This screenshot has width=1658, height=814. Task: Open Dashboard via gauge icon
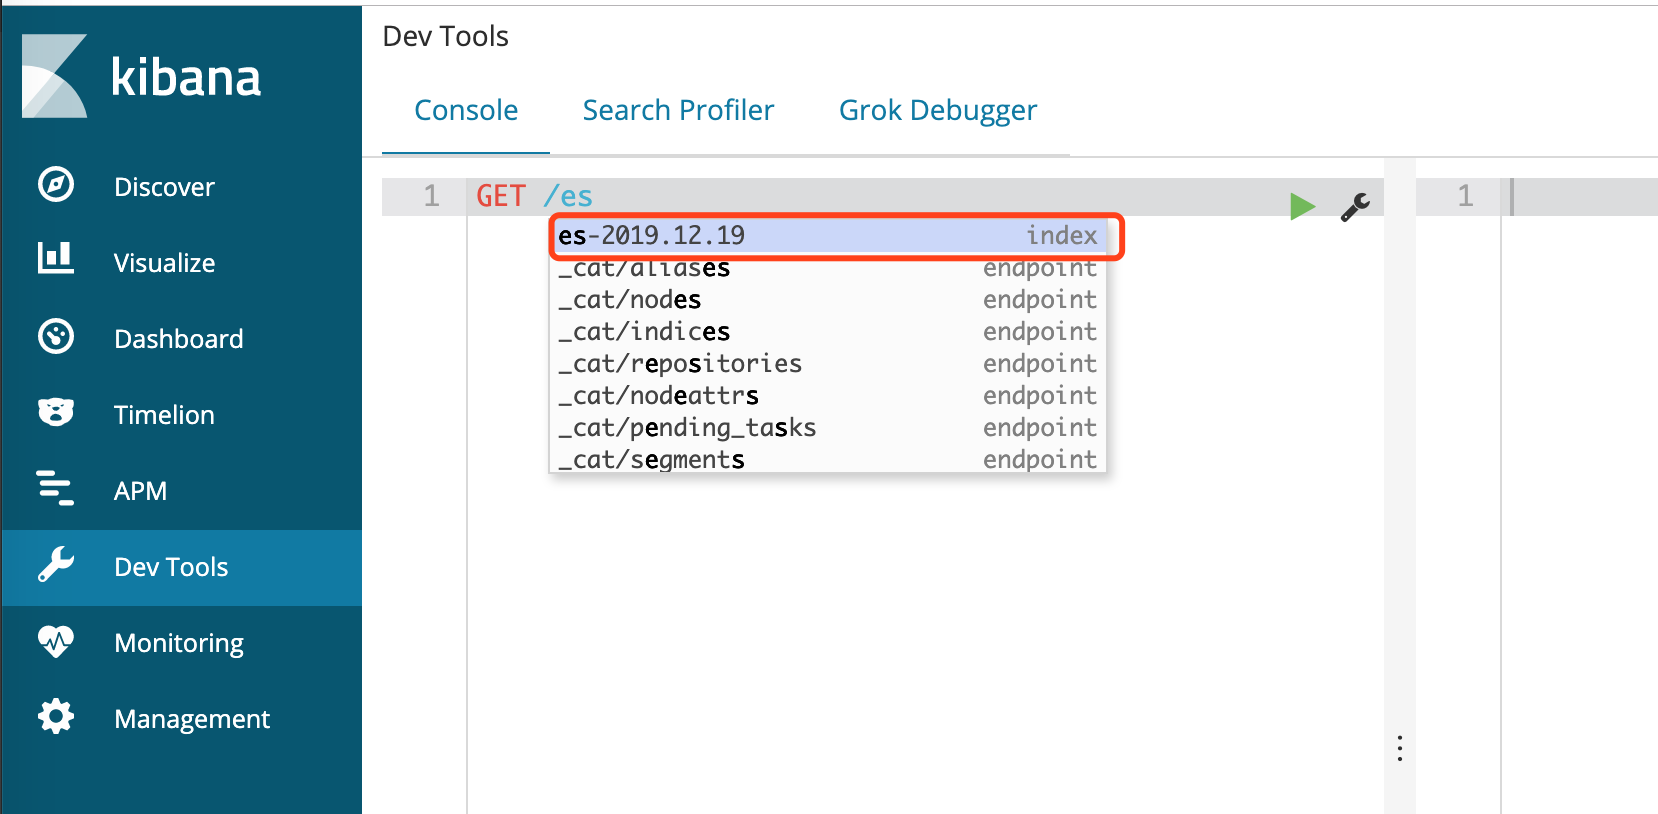(x=56, y=337)
